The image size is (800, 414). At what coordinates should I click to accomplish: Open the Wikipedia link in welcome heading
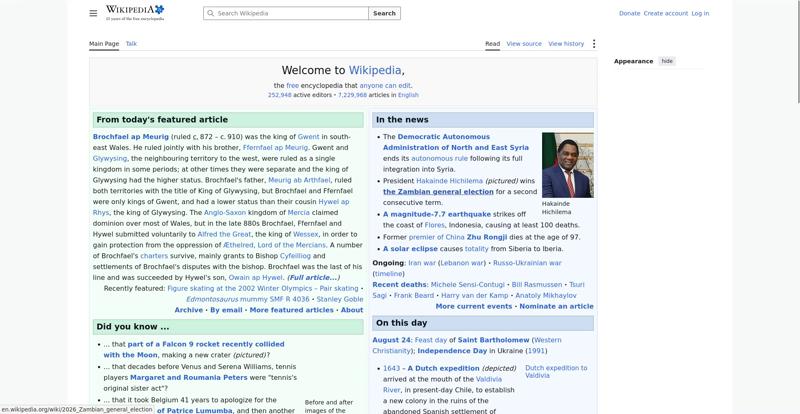point(374,70)
